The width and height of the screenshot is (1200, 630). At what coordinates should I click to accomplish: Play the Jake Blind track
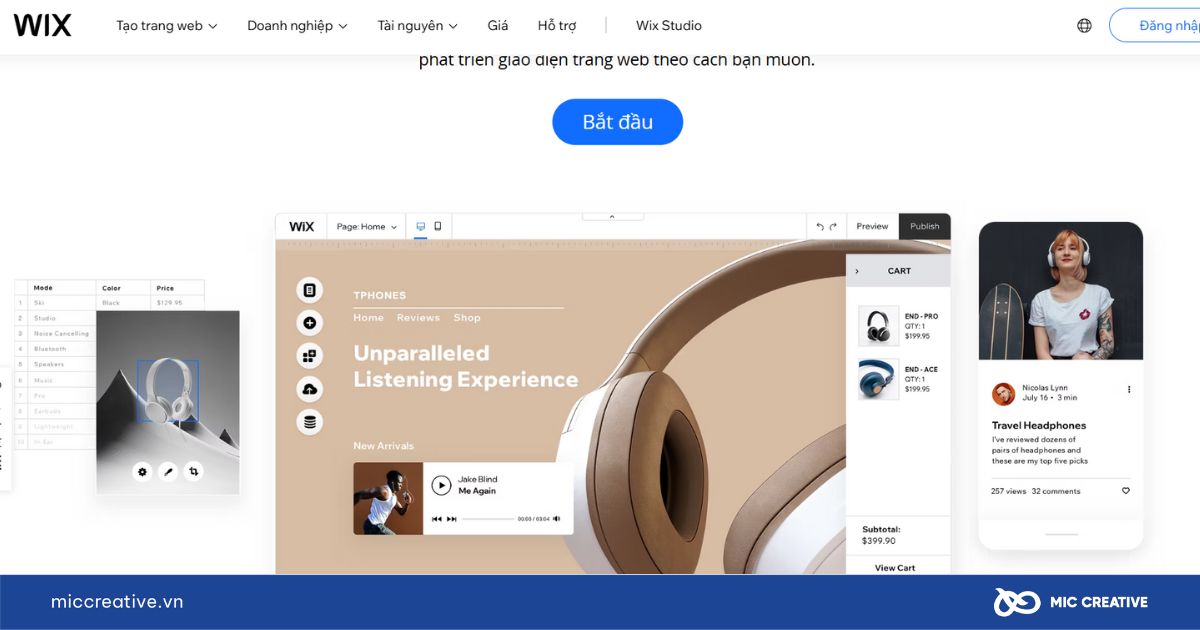tap(441, 485)
